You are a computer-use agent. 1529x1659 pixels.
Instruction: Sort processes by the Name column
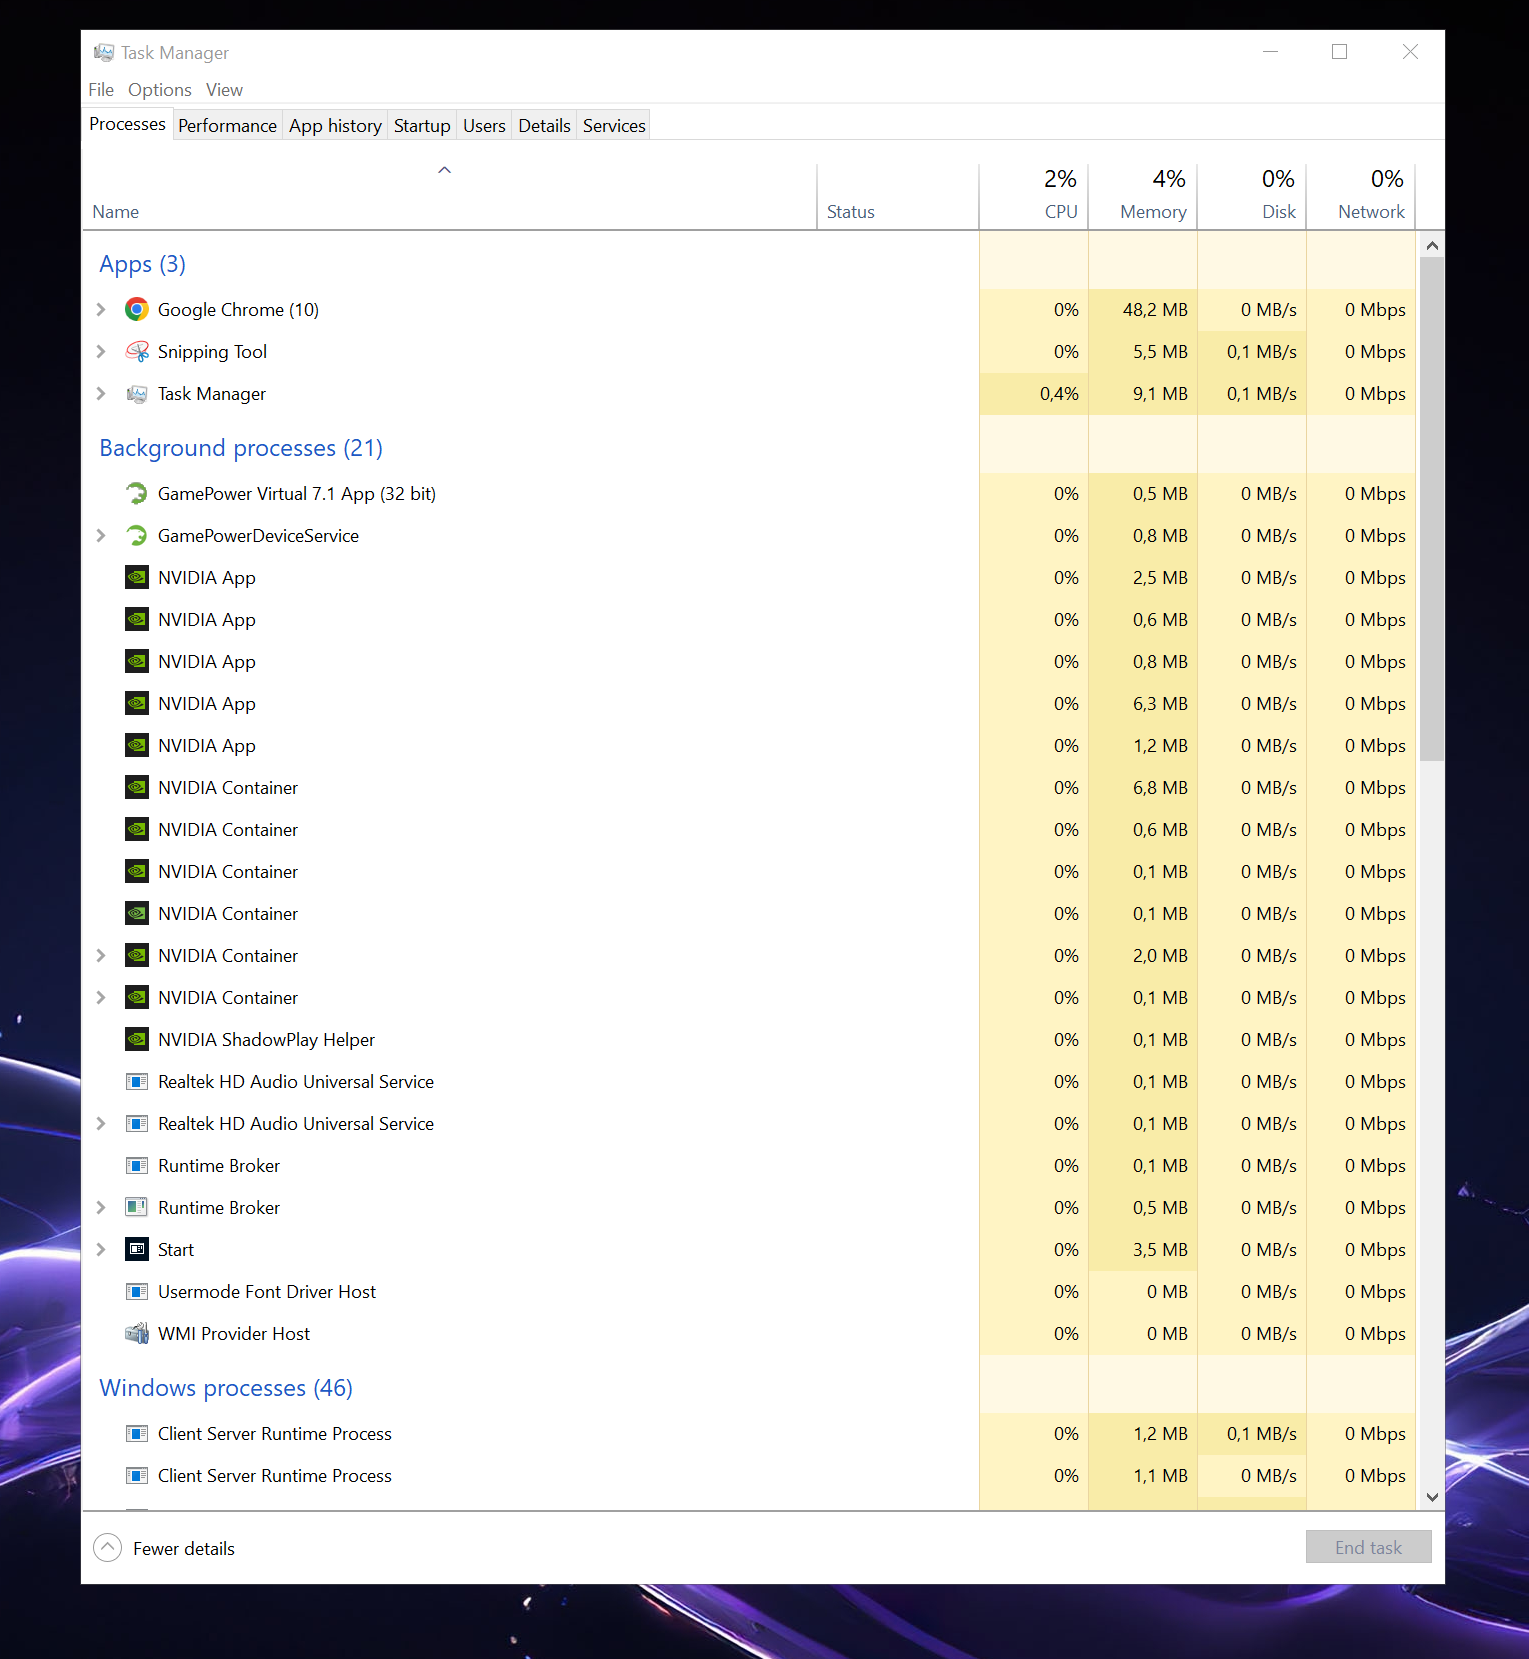449,197
